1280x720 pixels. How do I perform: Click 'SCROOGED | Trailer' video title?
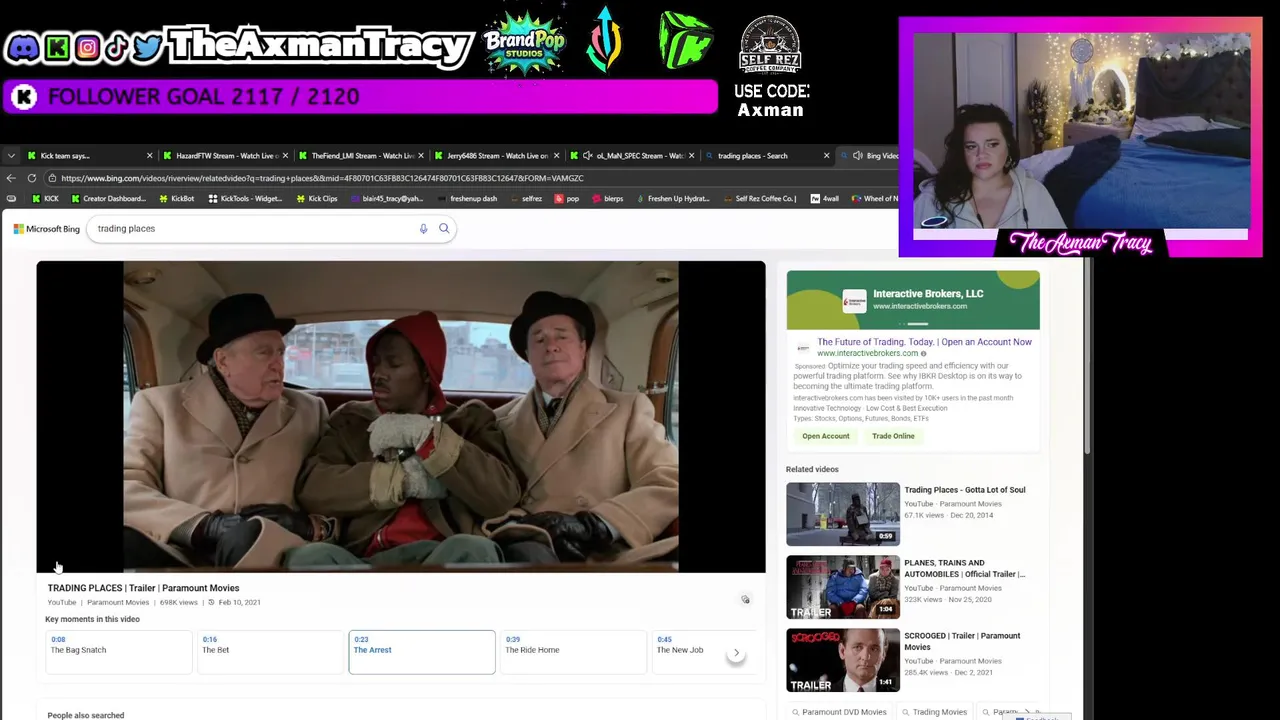[x=962, y=641]
